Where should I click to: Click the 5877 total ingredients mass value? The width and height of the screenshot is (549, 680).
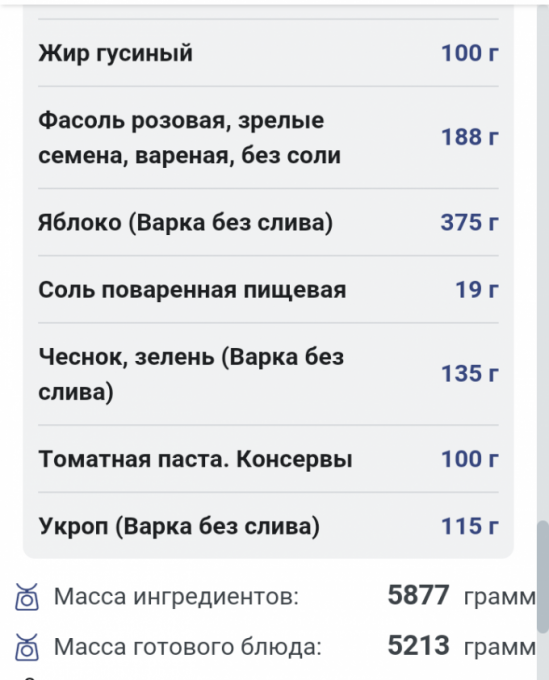(418, 595)
